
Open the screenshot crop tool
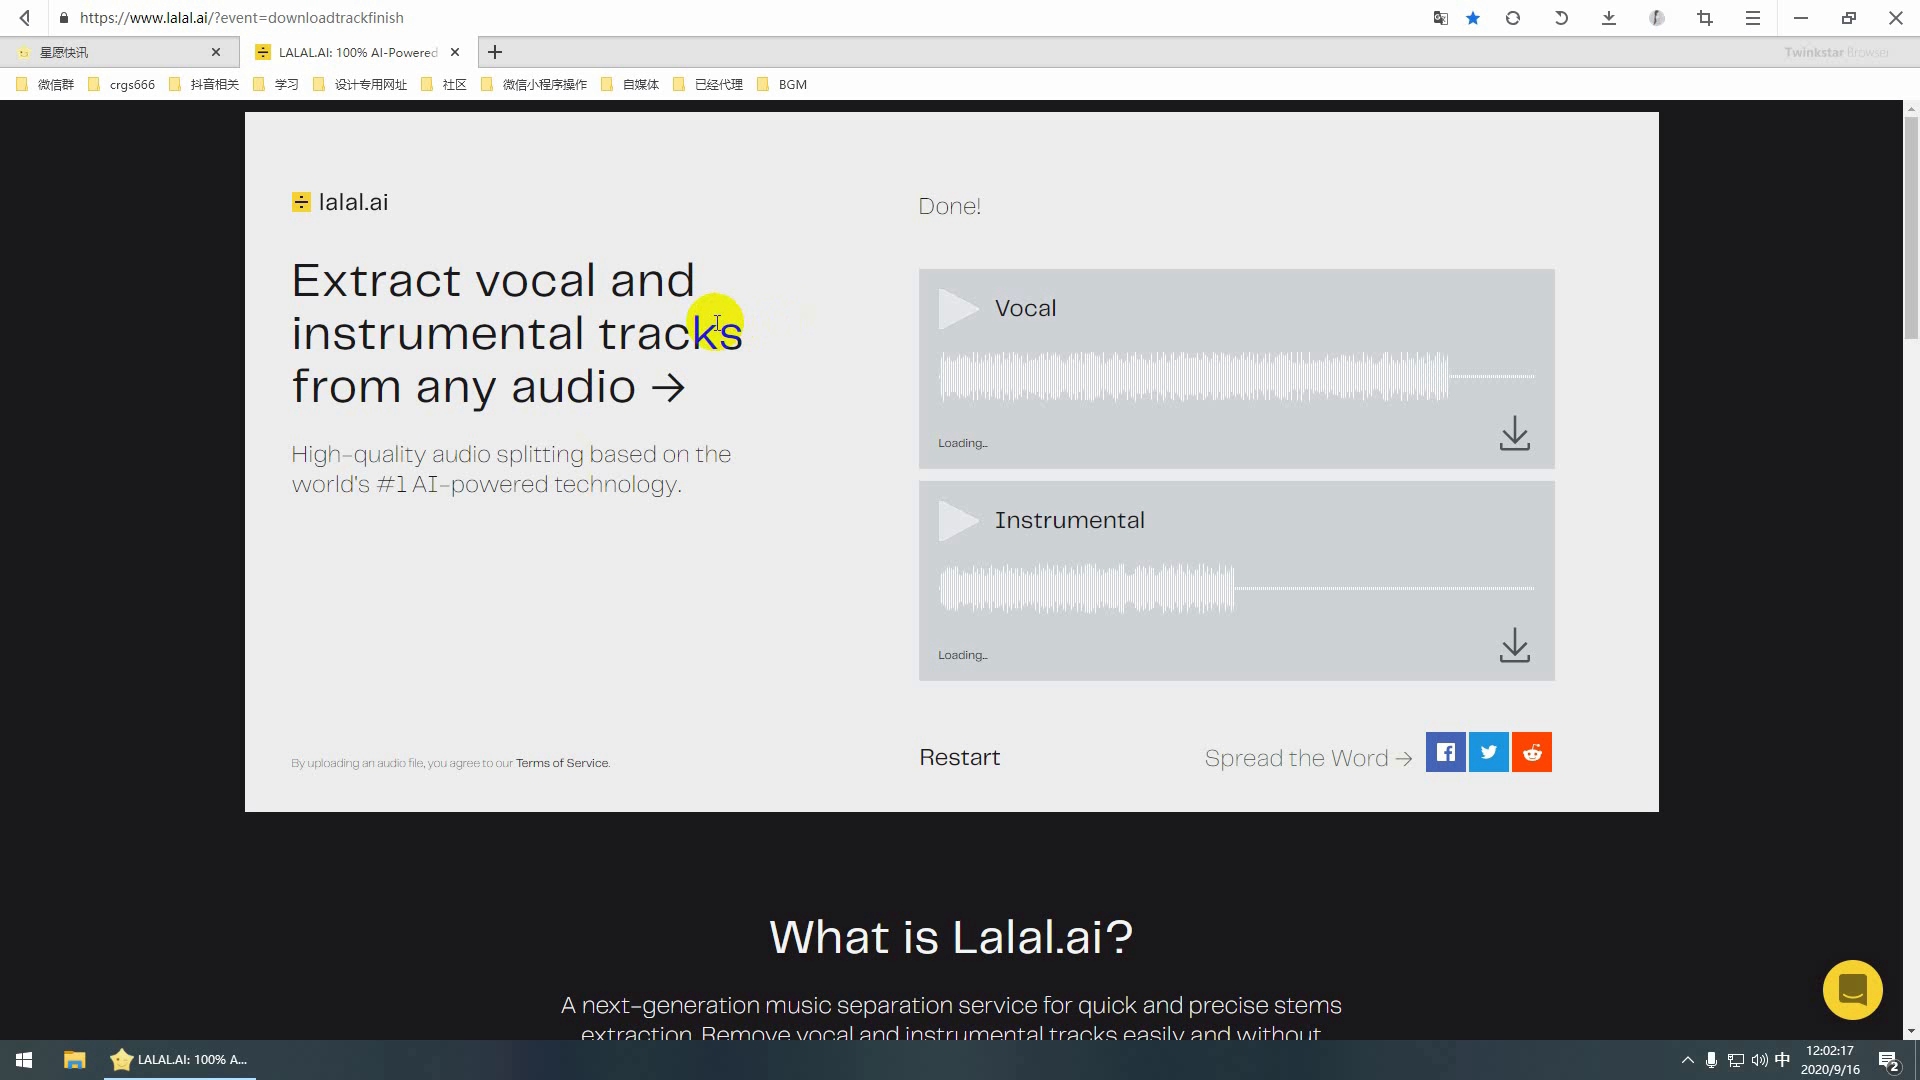pos(1705,18)
